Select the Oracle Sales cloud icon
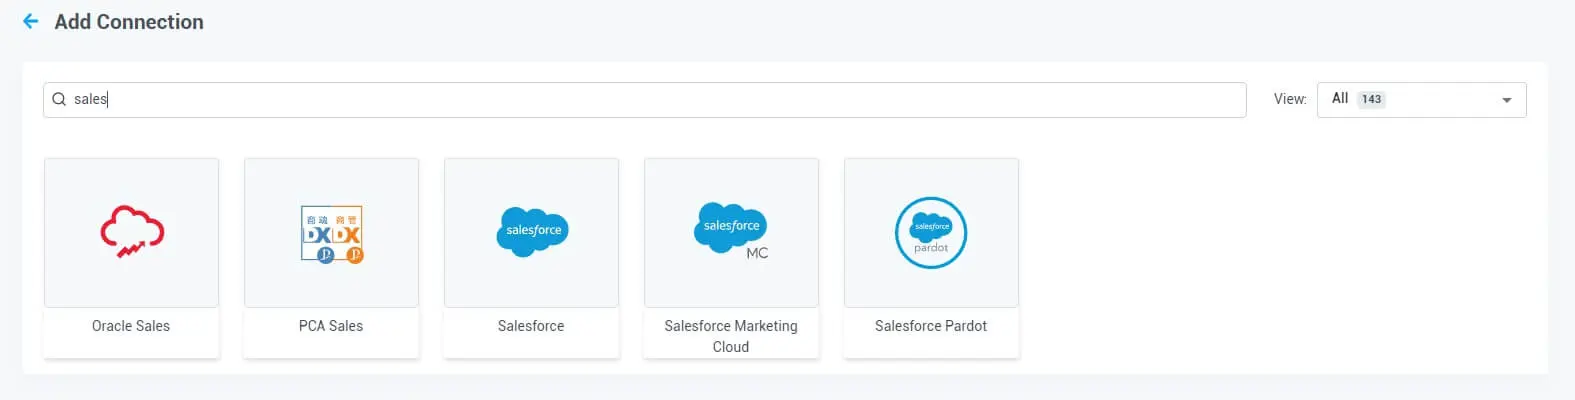 pyautogui.click(x=131, y=232)
